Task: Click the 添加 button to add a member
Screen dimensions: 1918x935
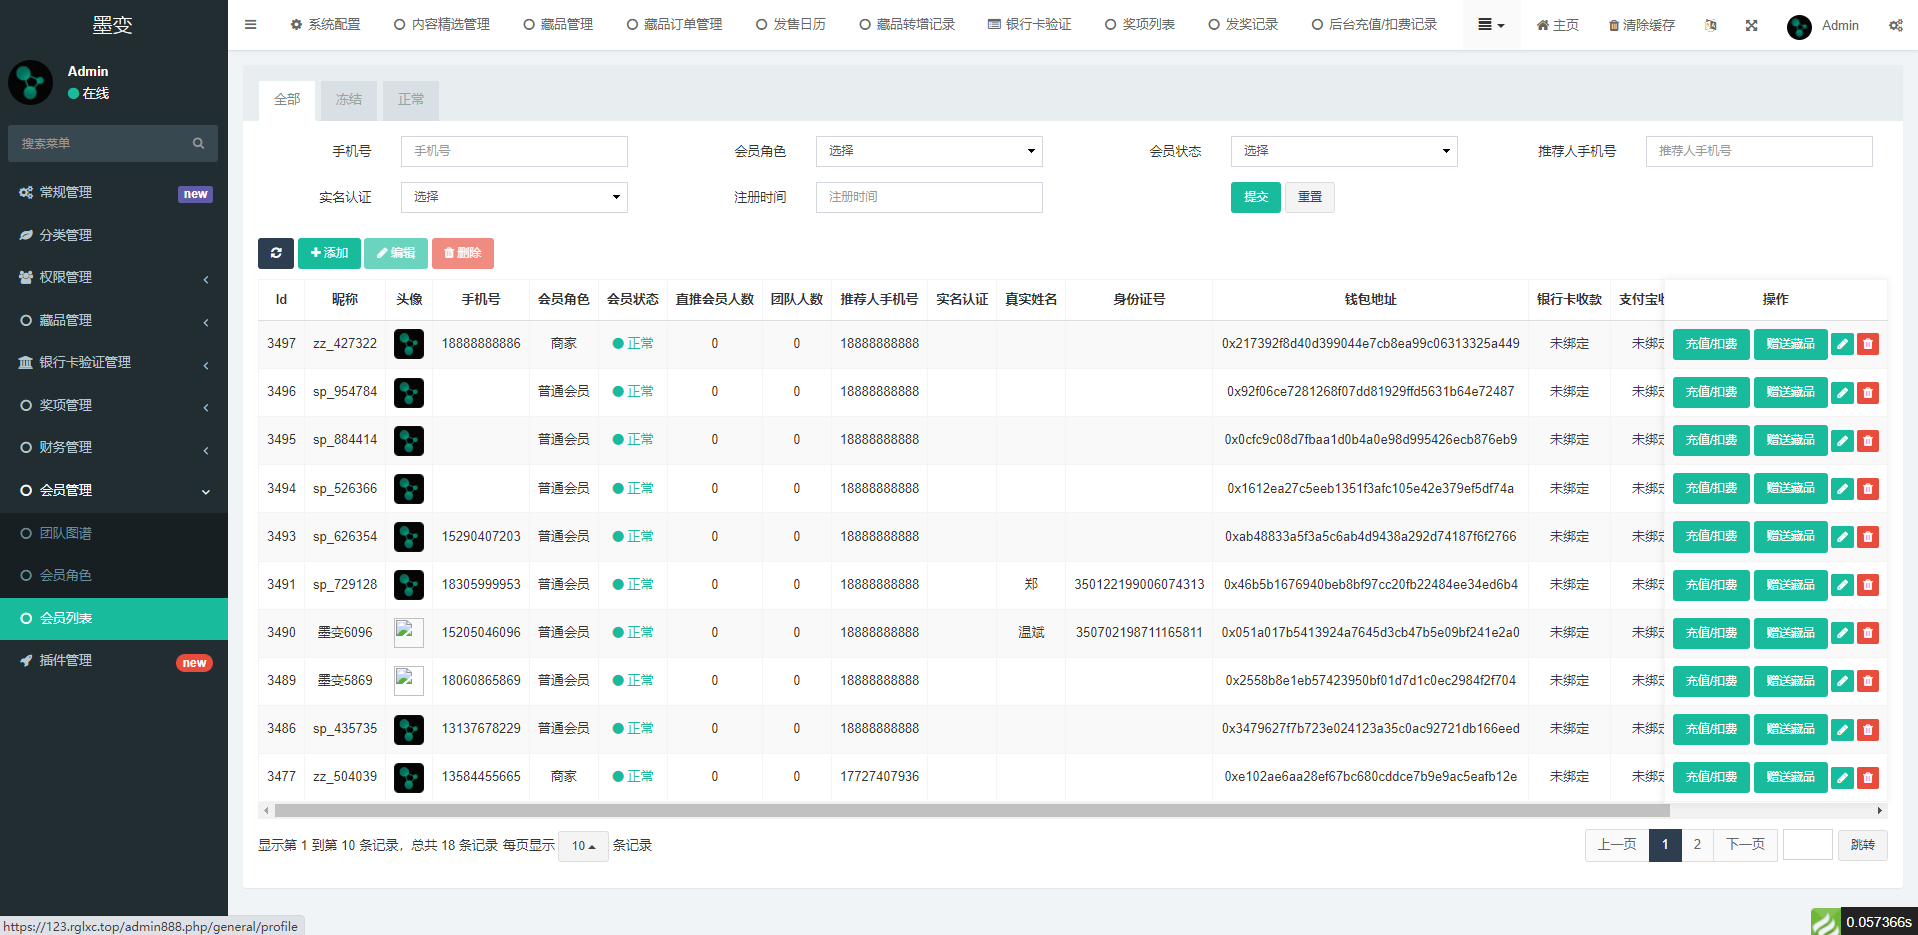Action: click(x=329, y=253)
